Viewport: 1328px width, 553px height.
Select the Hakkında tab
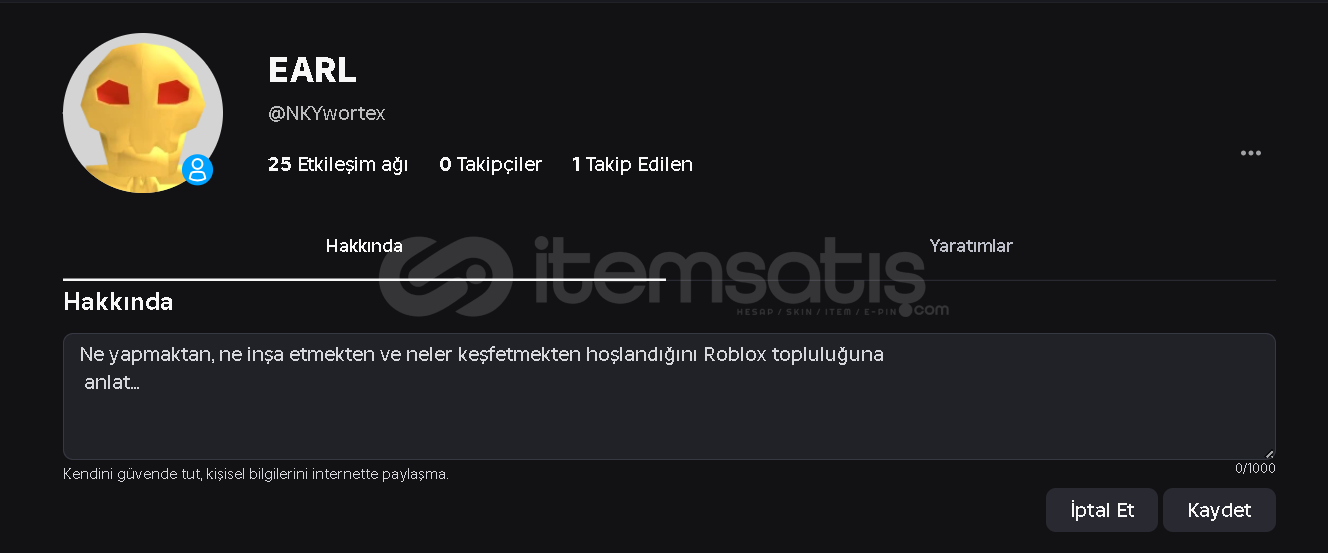[364, 246]
